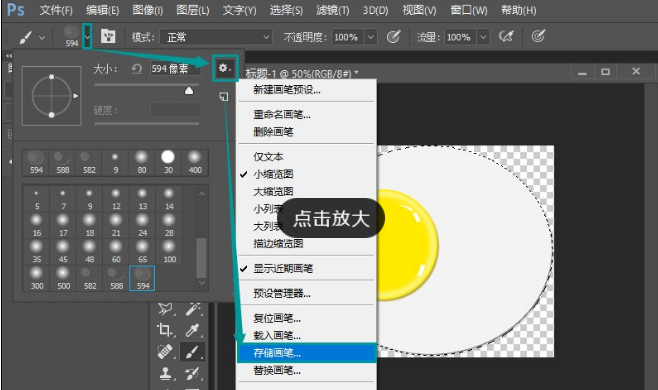
Task: Select the Lasso tool in toolbox
Action: pyautogui.click(x=164, y=309)
